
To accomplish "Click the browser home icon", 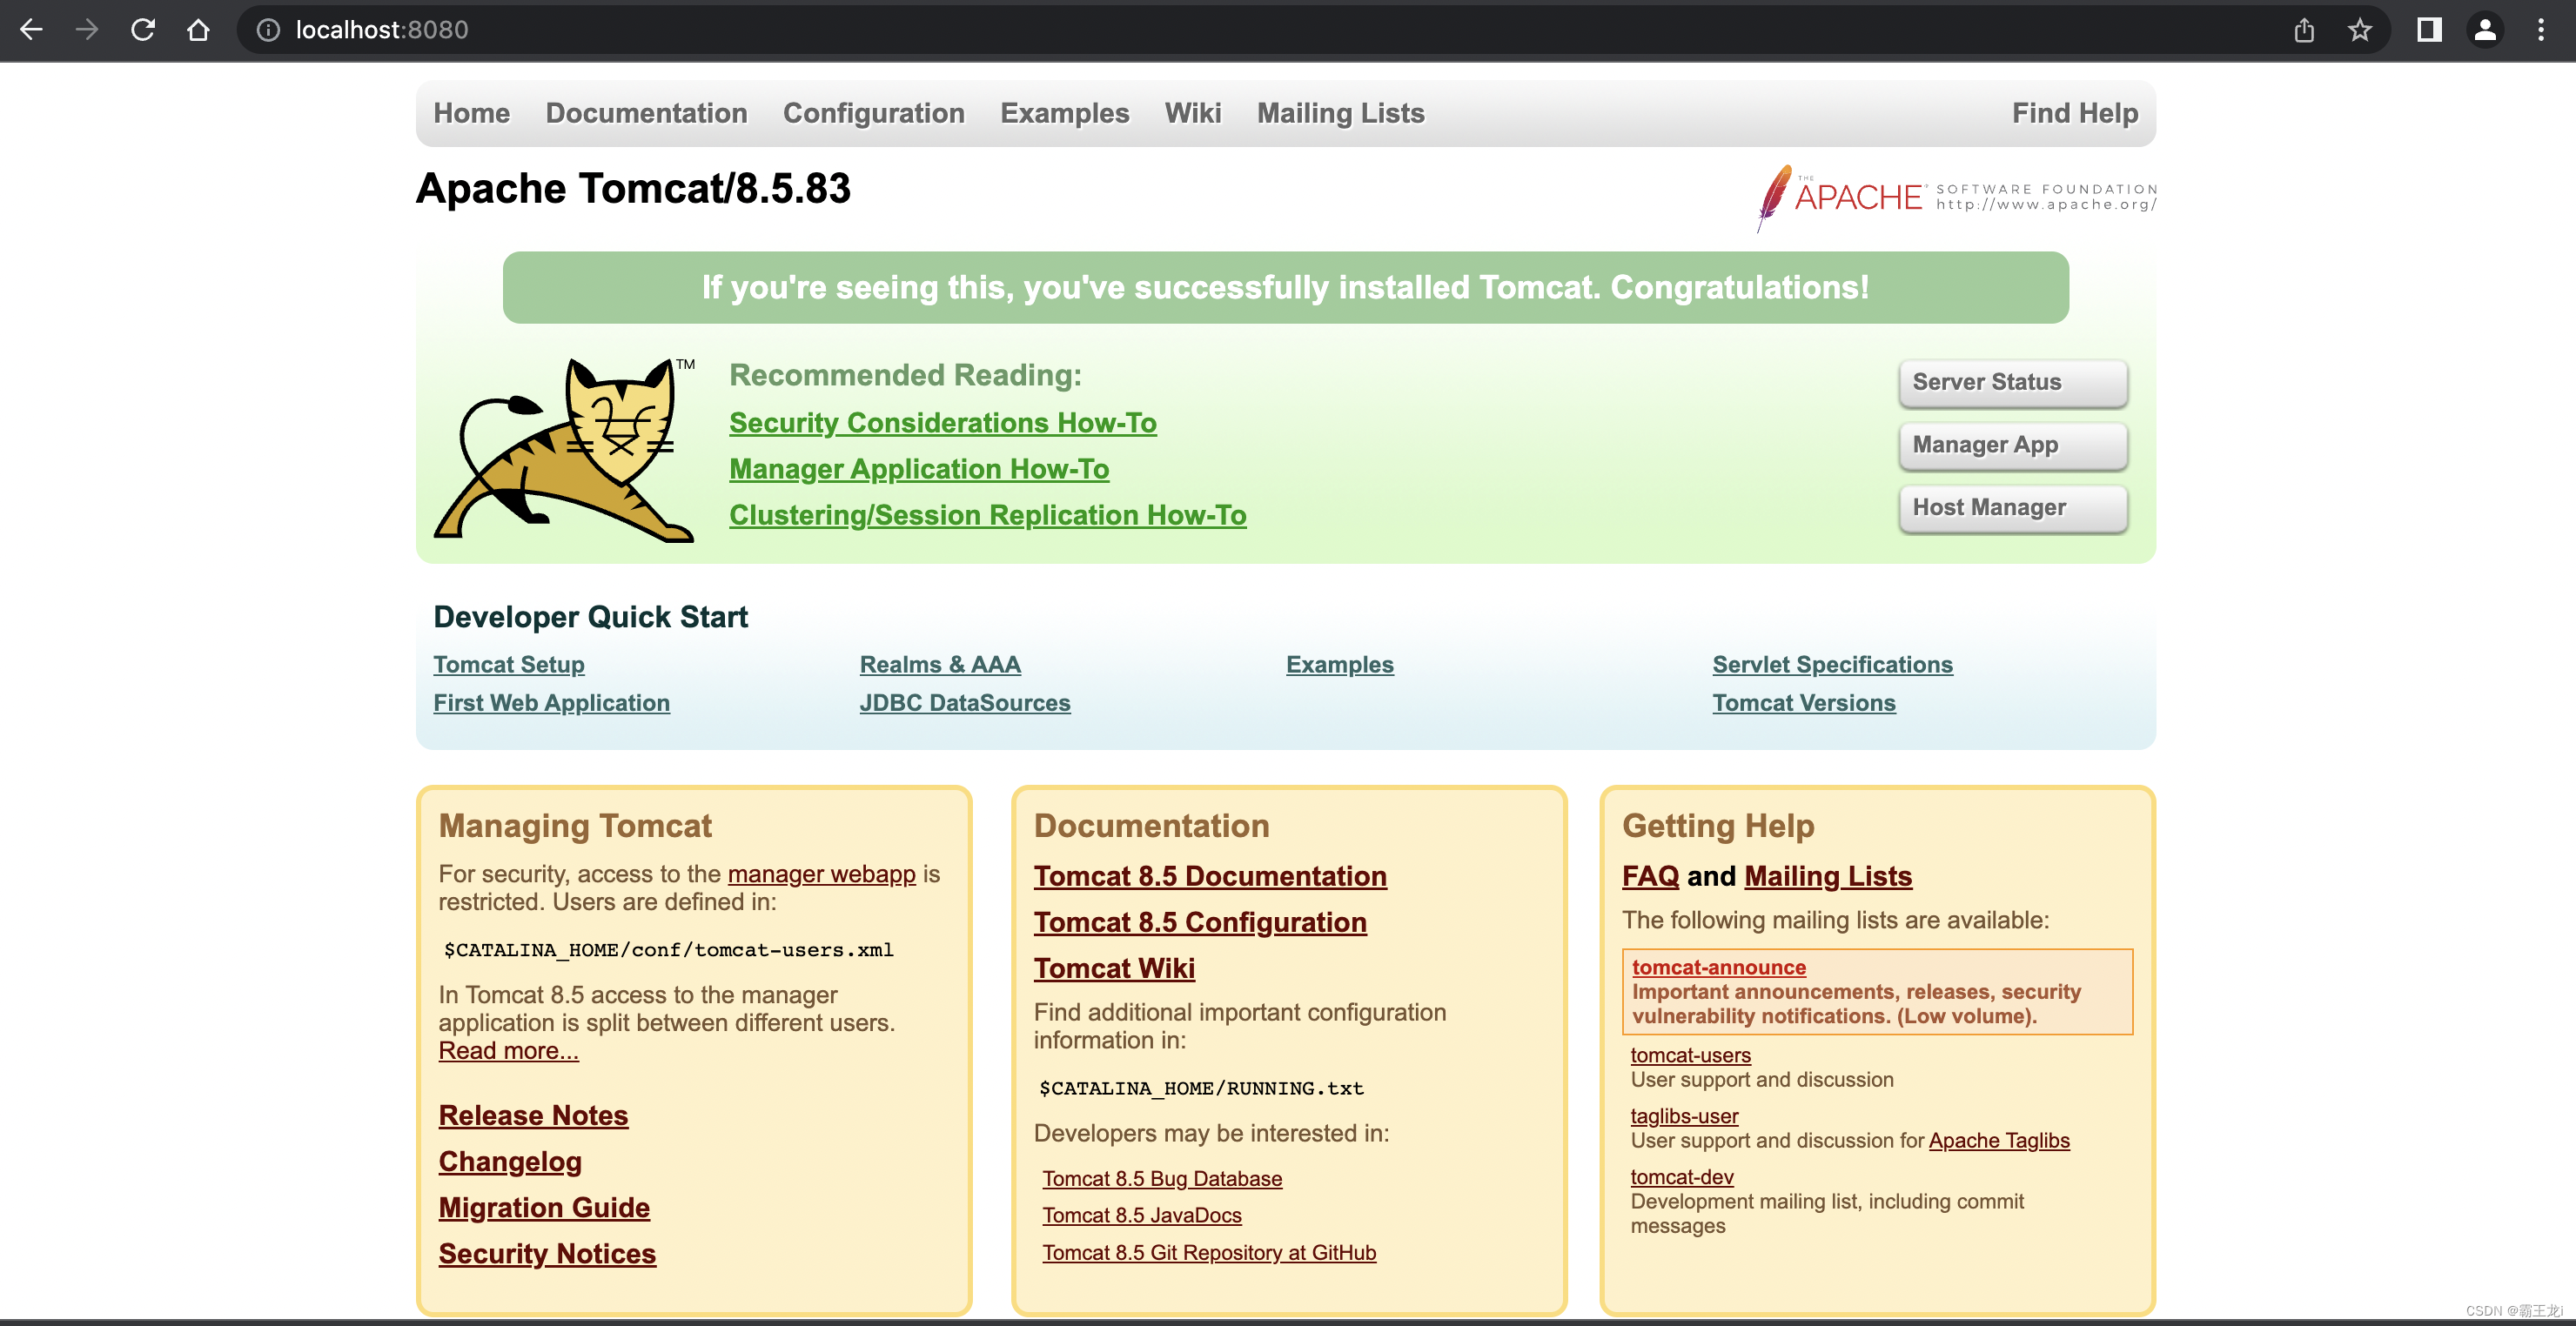I will (x=198, y=30).
